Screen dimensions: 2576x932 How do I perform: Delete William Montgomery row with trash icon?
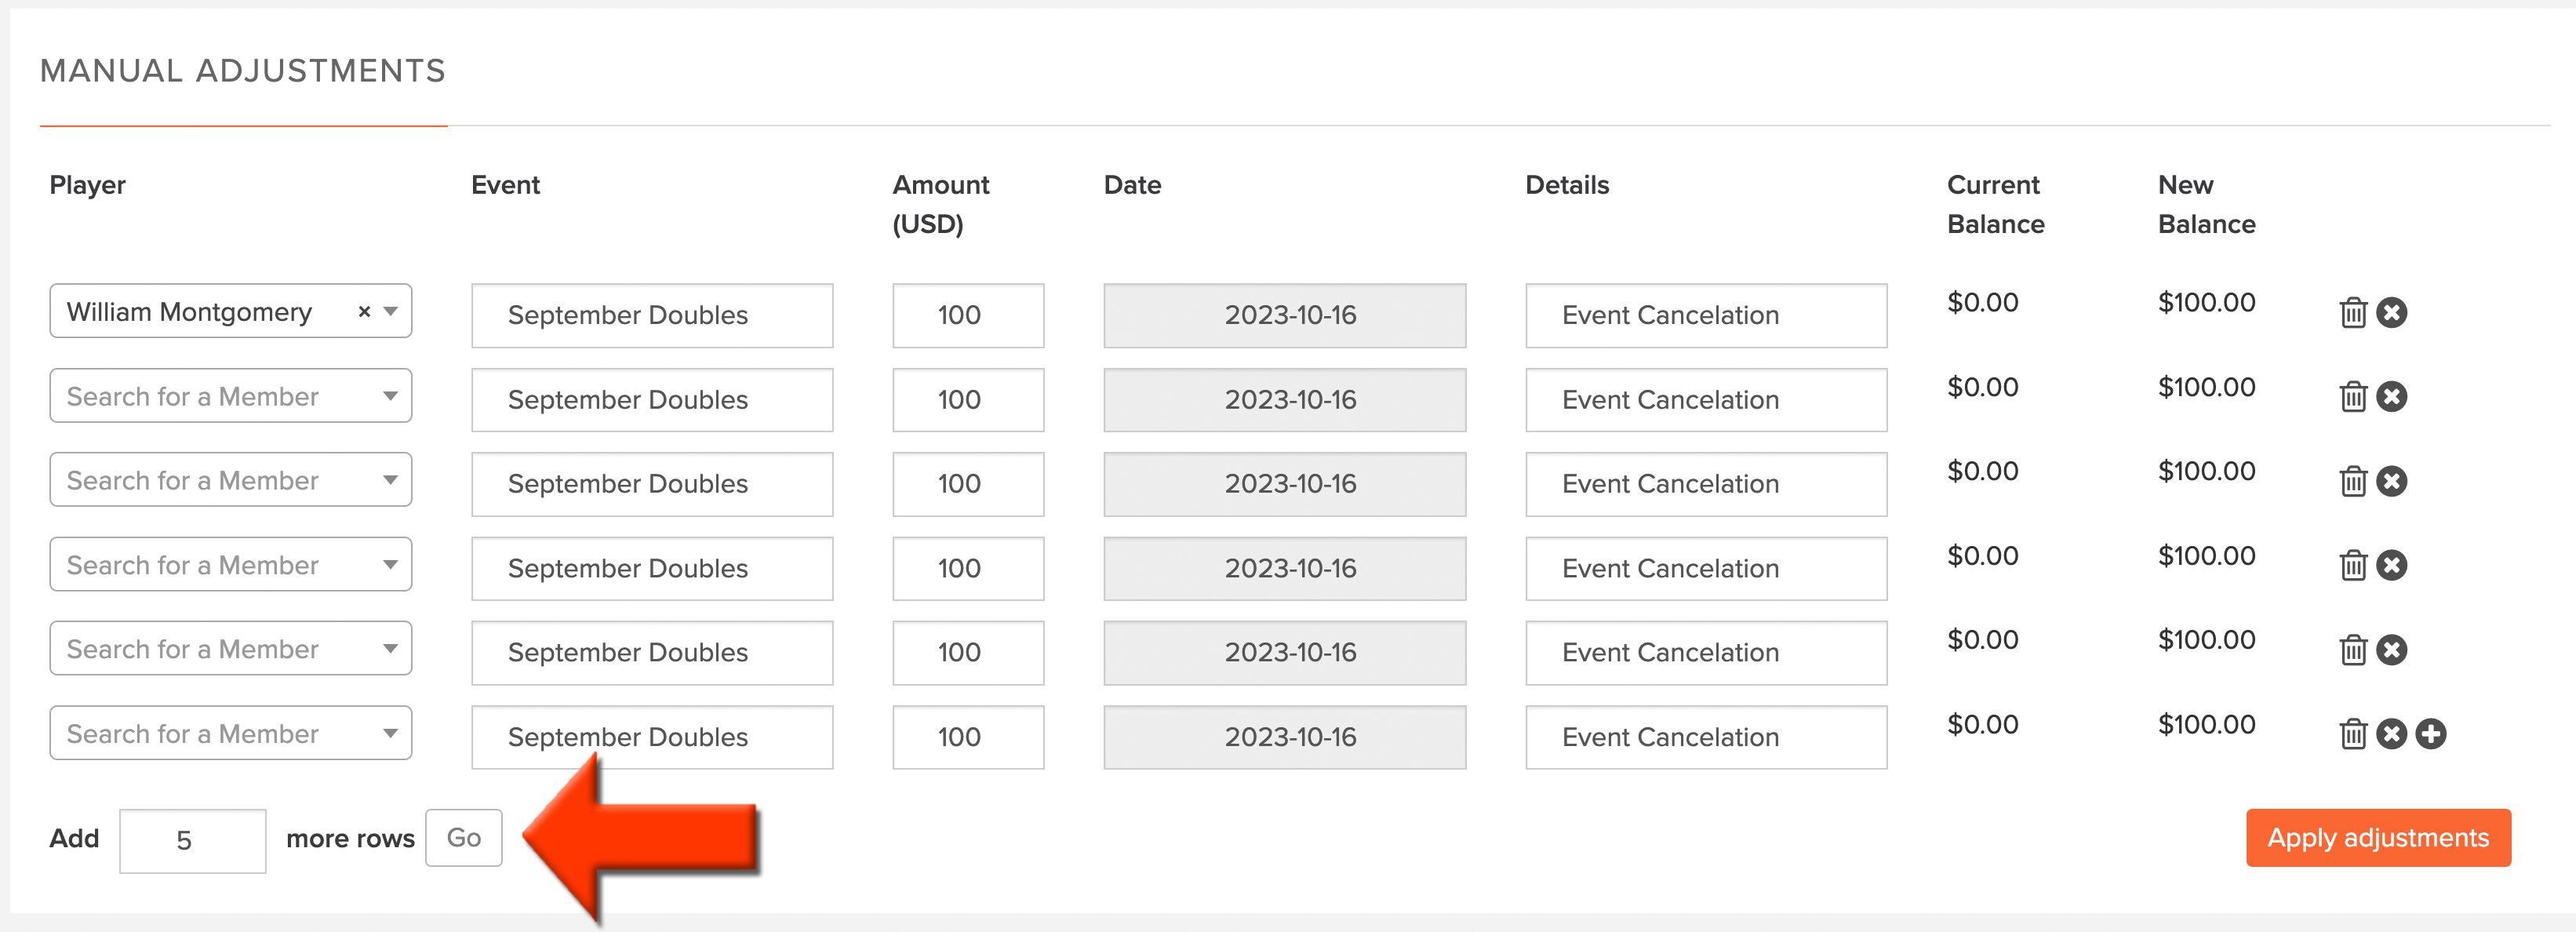click(x=2353, y=313)
